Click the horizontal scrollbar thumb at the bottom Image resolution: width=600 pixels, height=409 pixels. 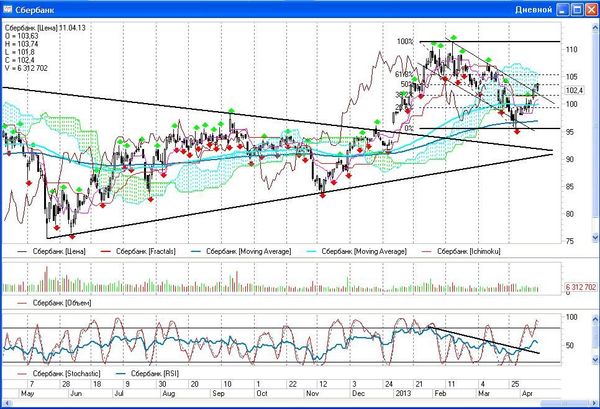click(564, 403)
